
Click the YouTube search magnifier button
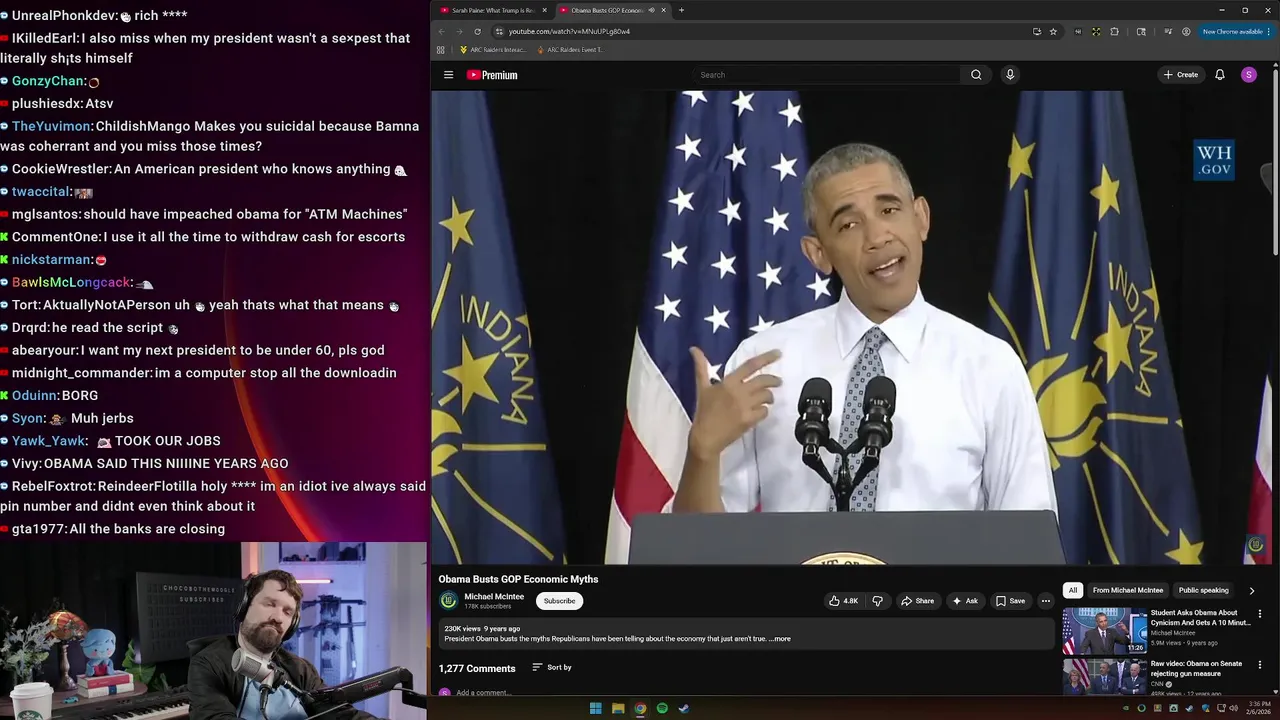pos(976,75)
